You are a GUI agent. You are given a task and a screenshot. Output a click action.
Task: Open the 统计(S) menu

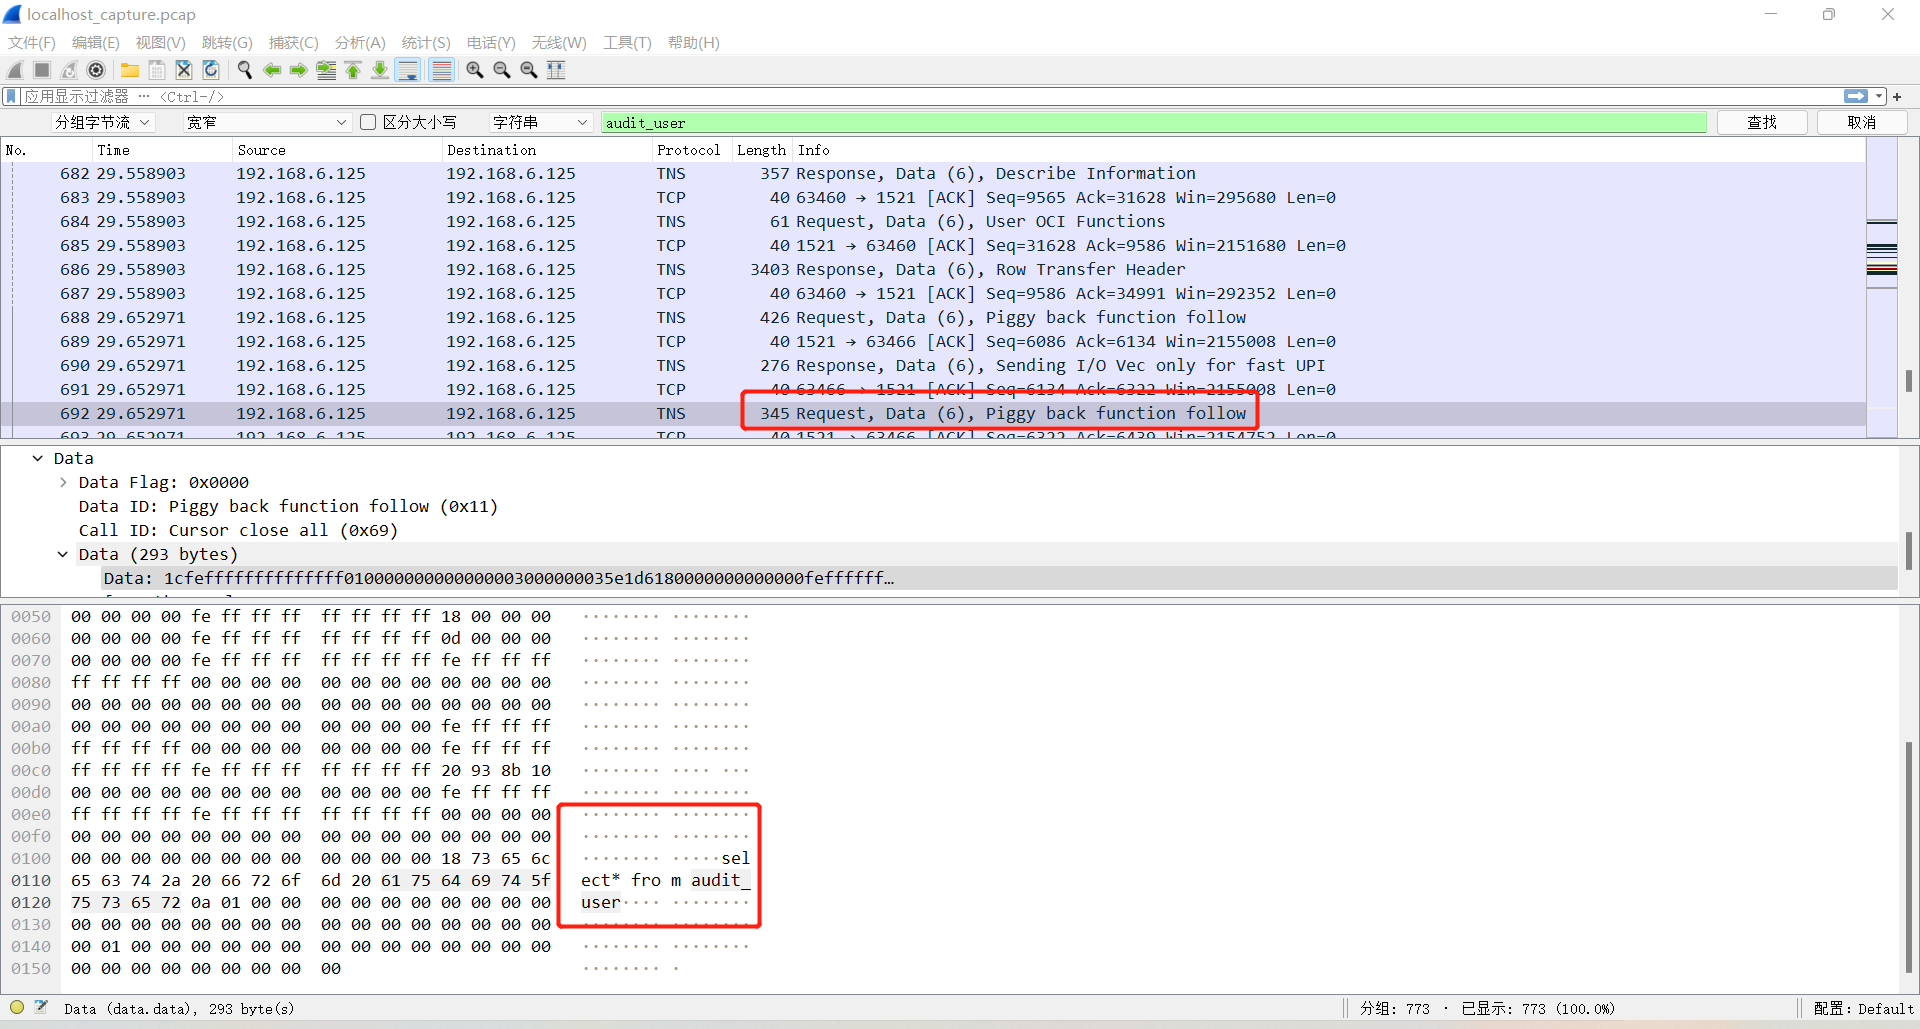pyautogui.click(x=425, y=43)
